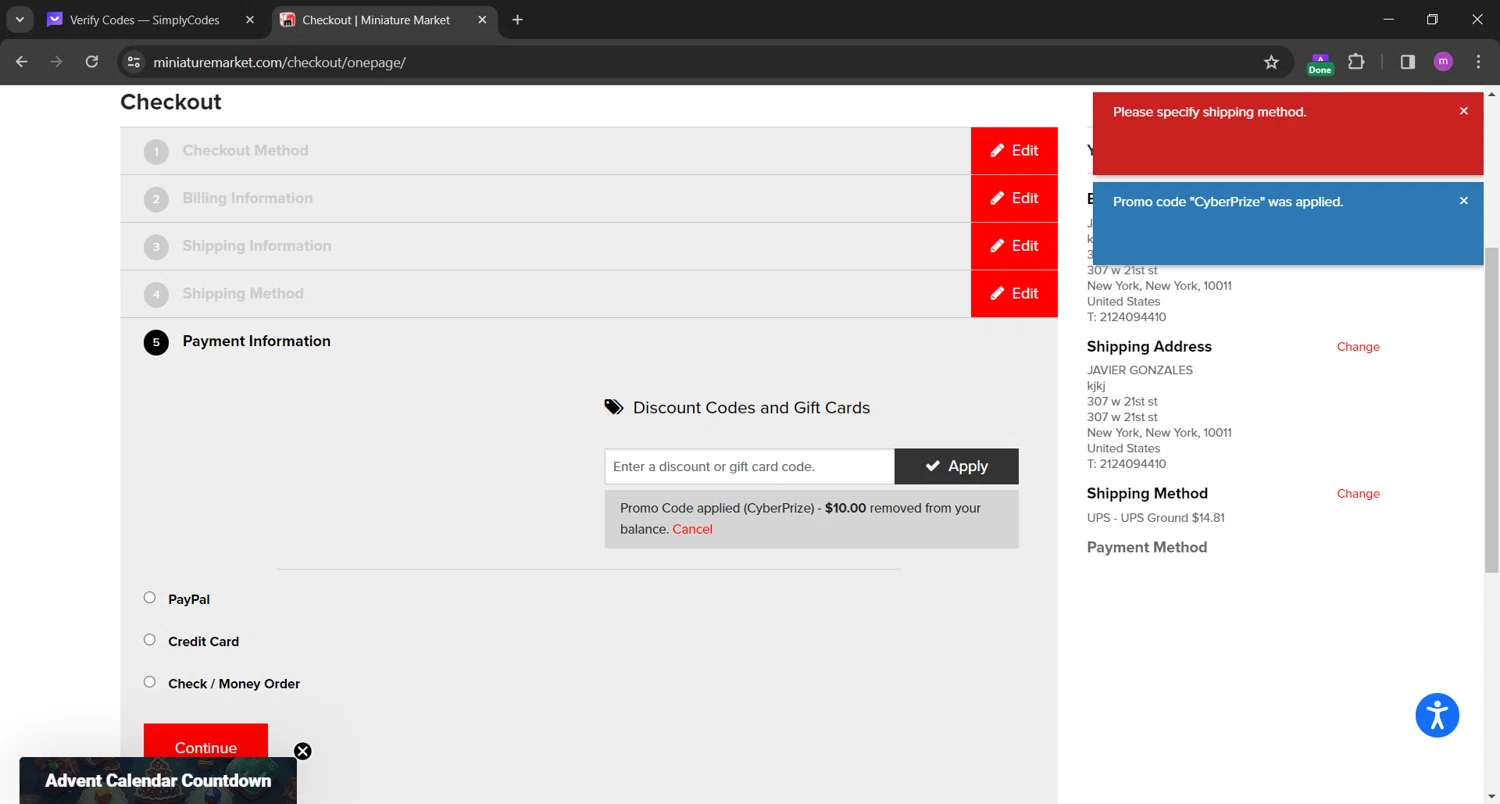Screen dimensions: 1500x804
Task: Dismiss the CyberPrize promo applied notification
Action: point(1464,201)
